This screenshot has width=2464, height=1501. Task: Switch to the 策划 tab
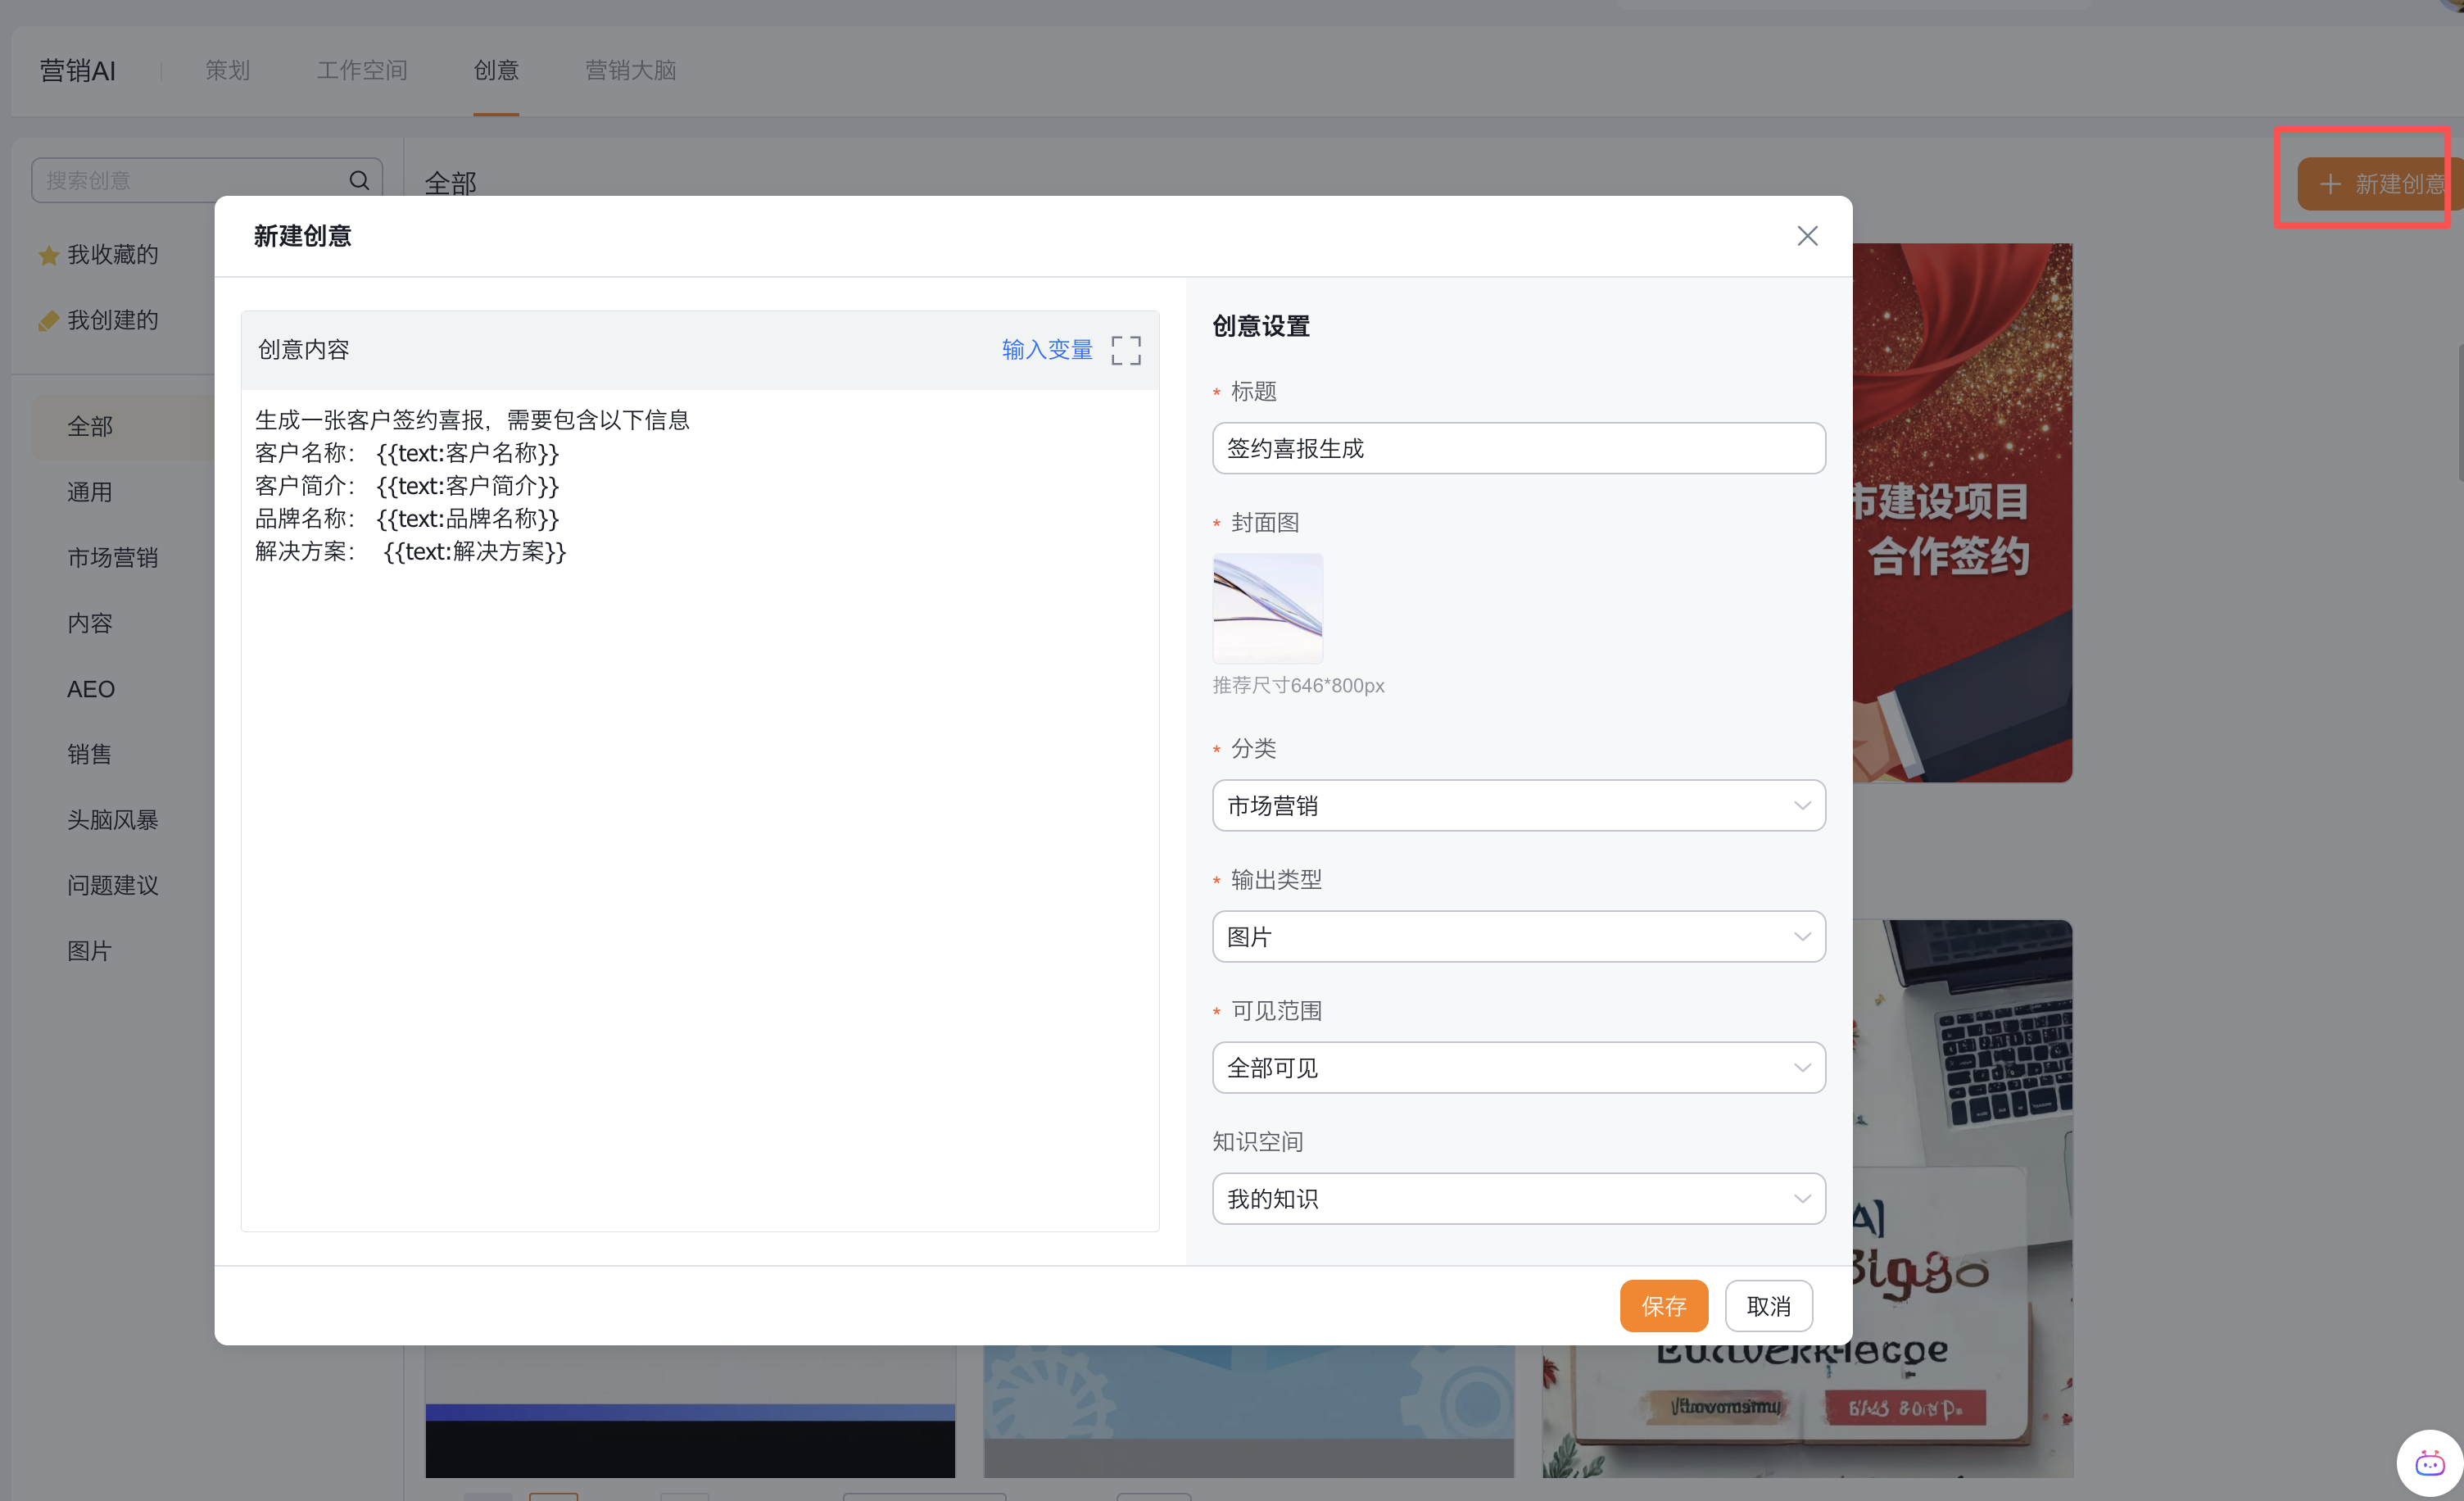pyautogui.click(x=227, y=70)
